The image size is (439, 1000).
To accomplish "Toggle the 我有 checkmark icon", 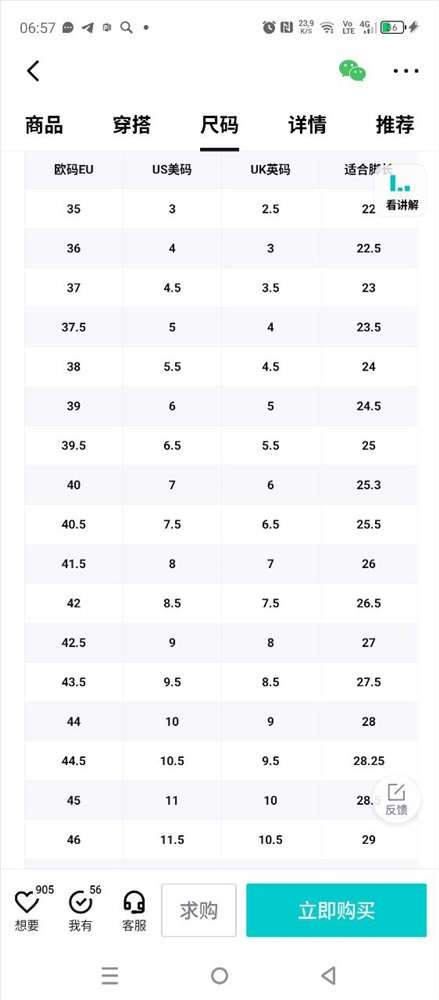I will 80,902.
